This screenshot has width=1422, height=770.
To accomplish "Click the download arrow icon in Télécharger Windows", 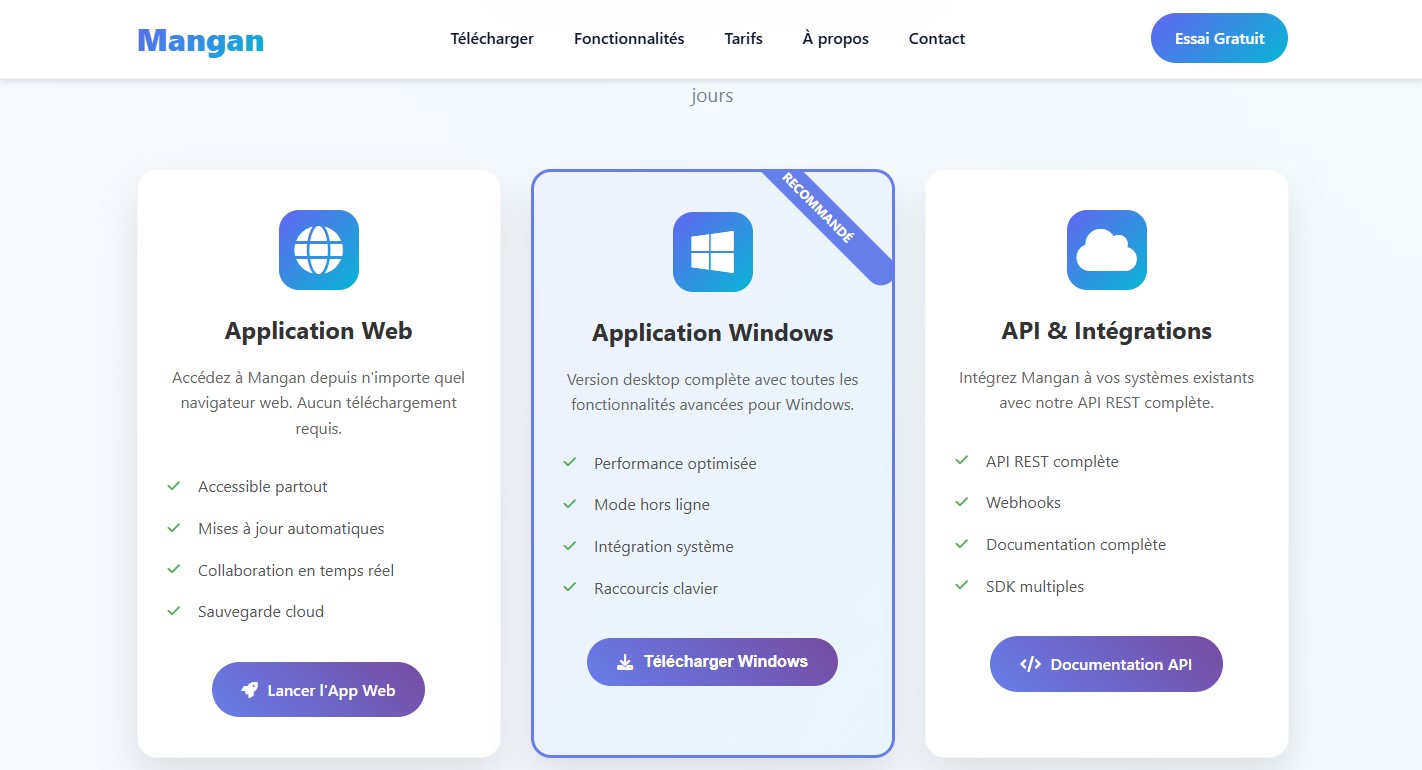I will pyautogui.click(x=625, y=662).
